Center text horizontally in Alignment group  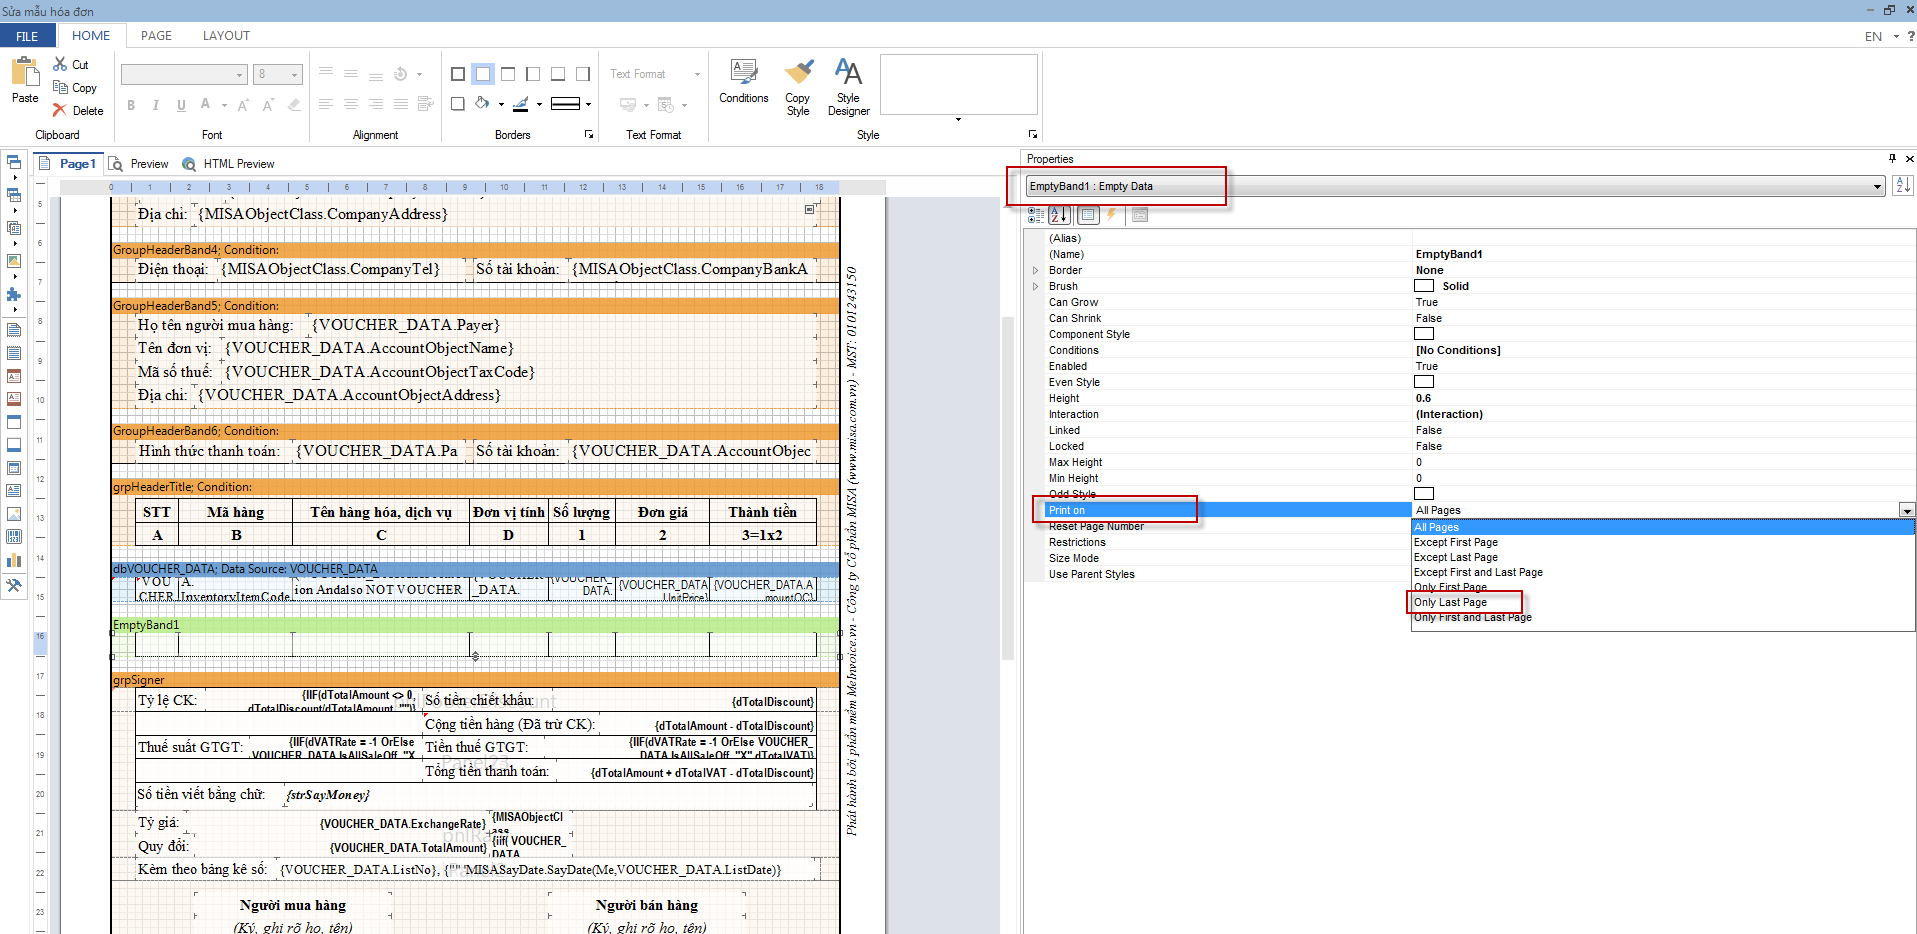coord(351,104)
